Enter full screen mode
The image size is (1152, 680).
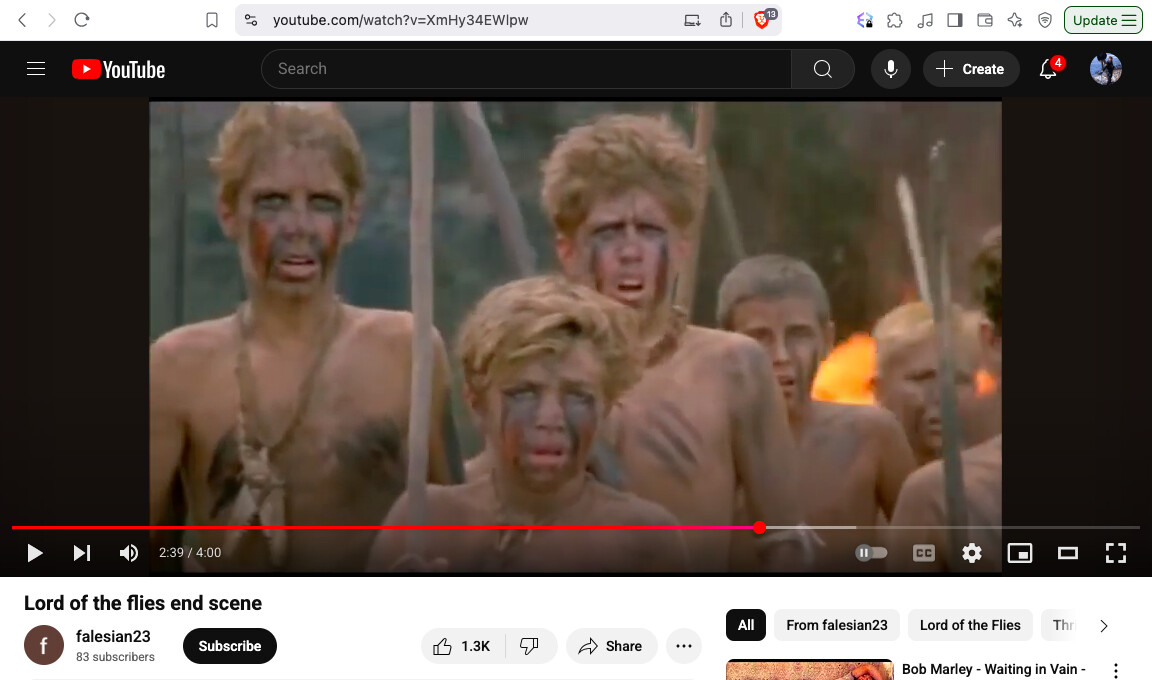pos(1116,552)
